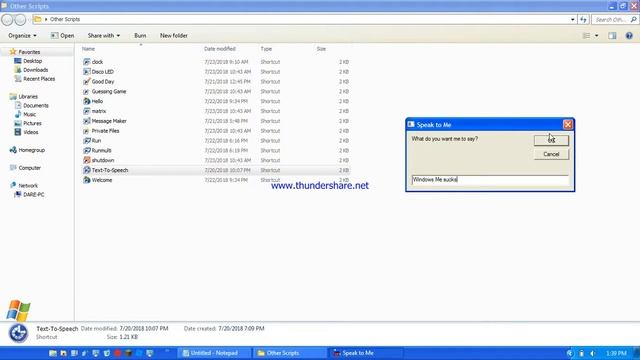Image resolution: width=640 pixels, height=360 pixels.
Task: Select the matrix shortcut icon
Action: tap(87, 111)
